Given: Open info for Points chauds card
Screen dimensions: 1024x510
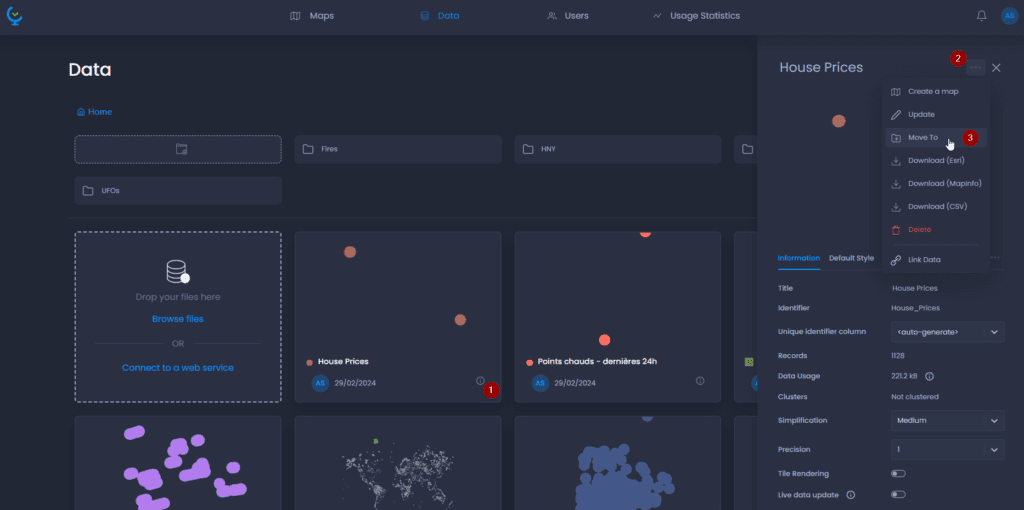Looking at the screenshot, I should [x=700, y=381].
